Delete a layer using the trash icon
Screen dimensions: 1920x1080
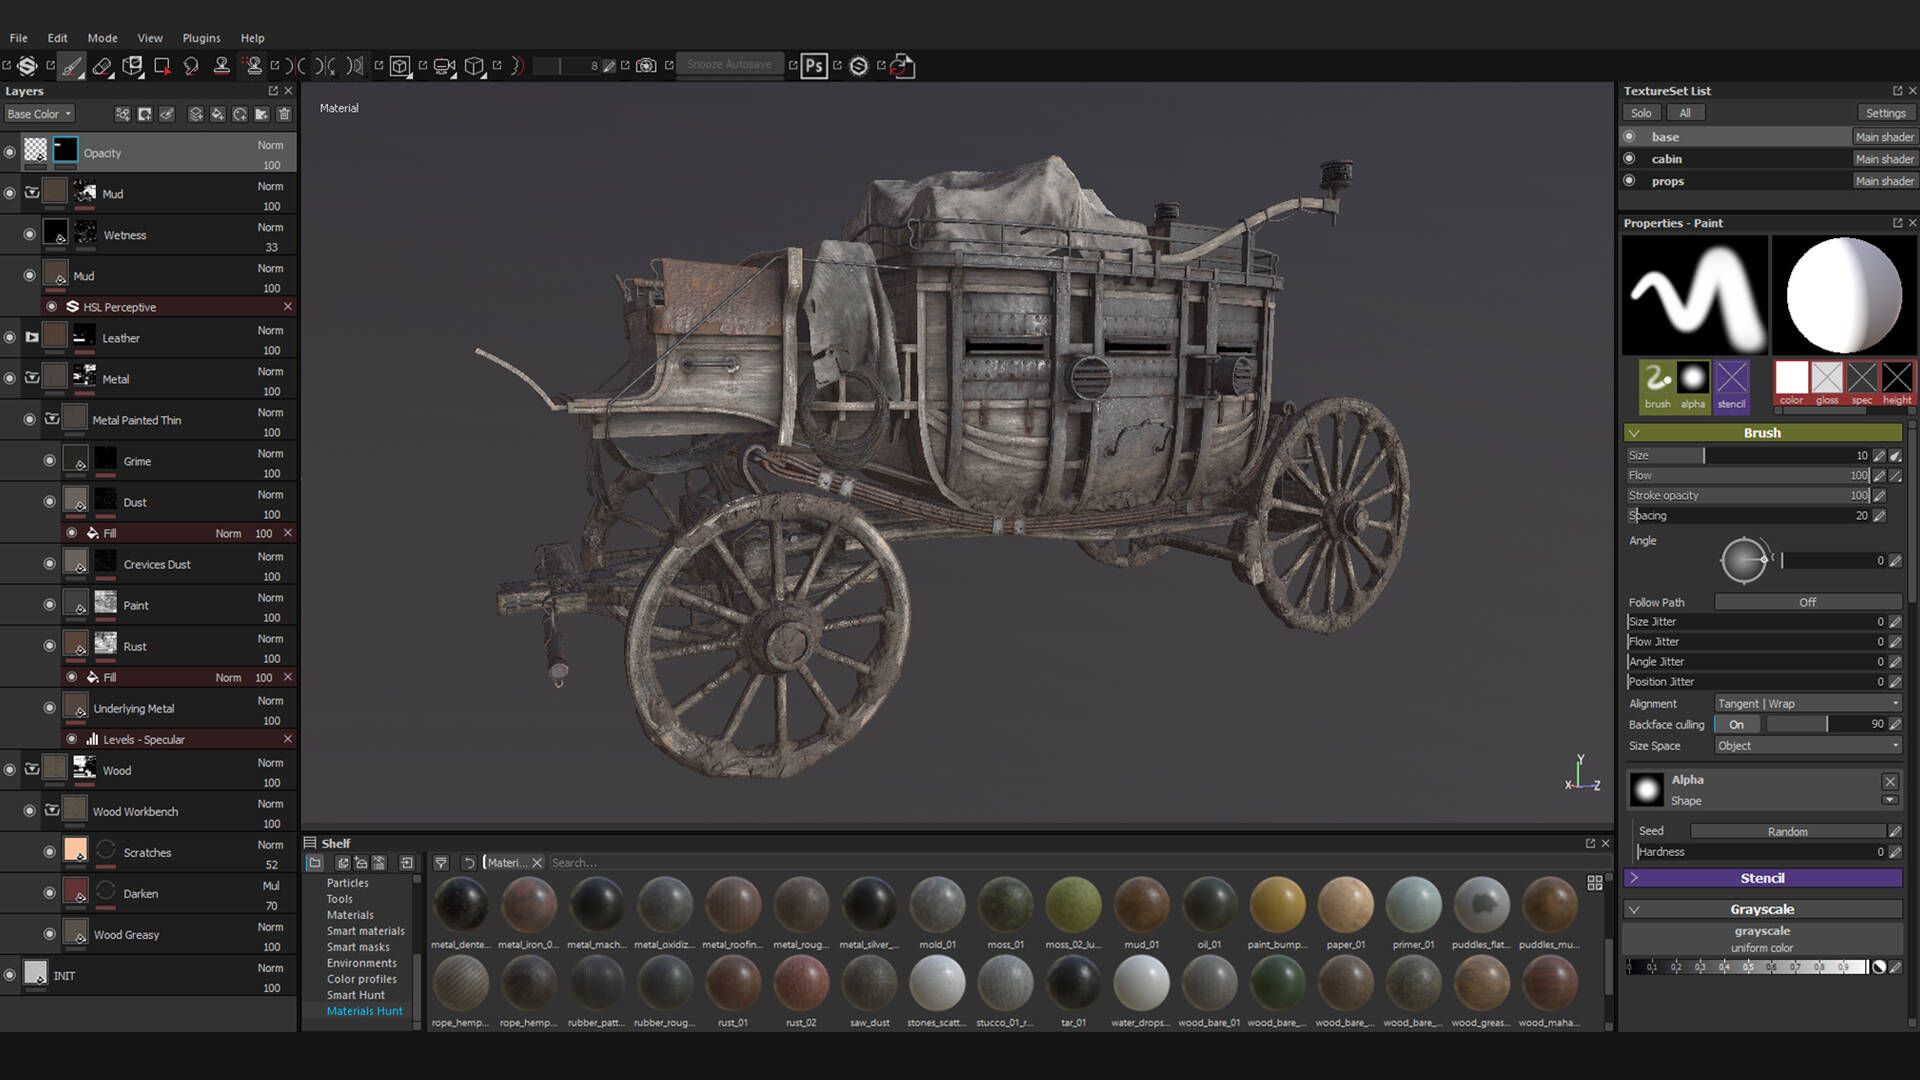284,114
